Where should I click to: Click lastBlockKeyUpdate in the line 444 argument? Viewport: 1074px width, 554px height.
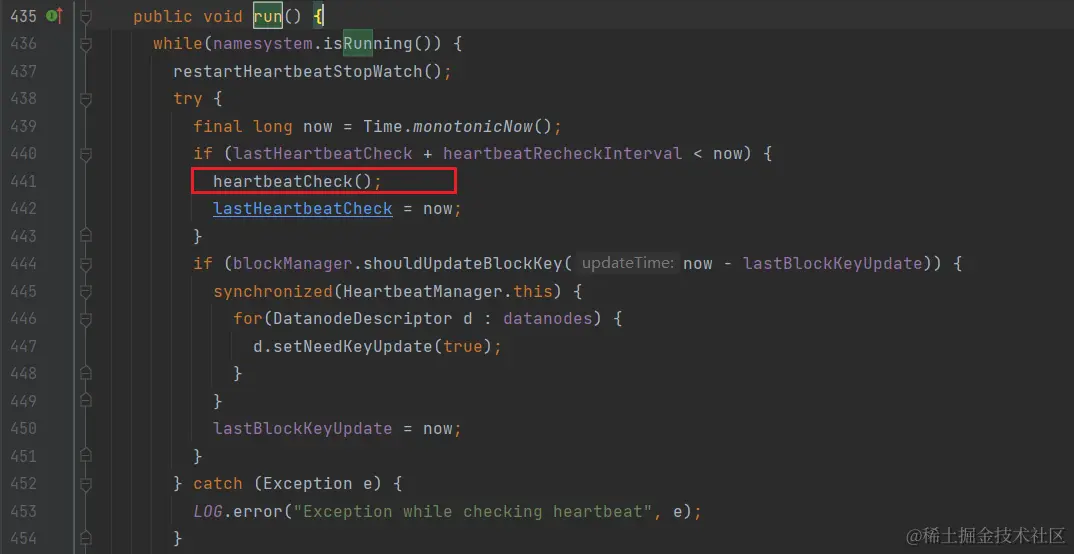tap(833, 264)
